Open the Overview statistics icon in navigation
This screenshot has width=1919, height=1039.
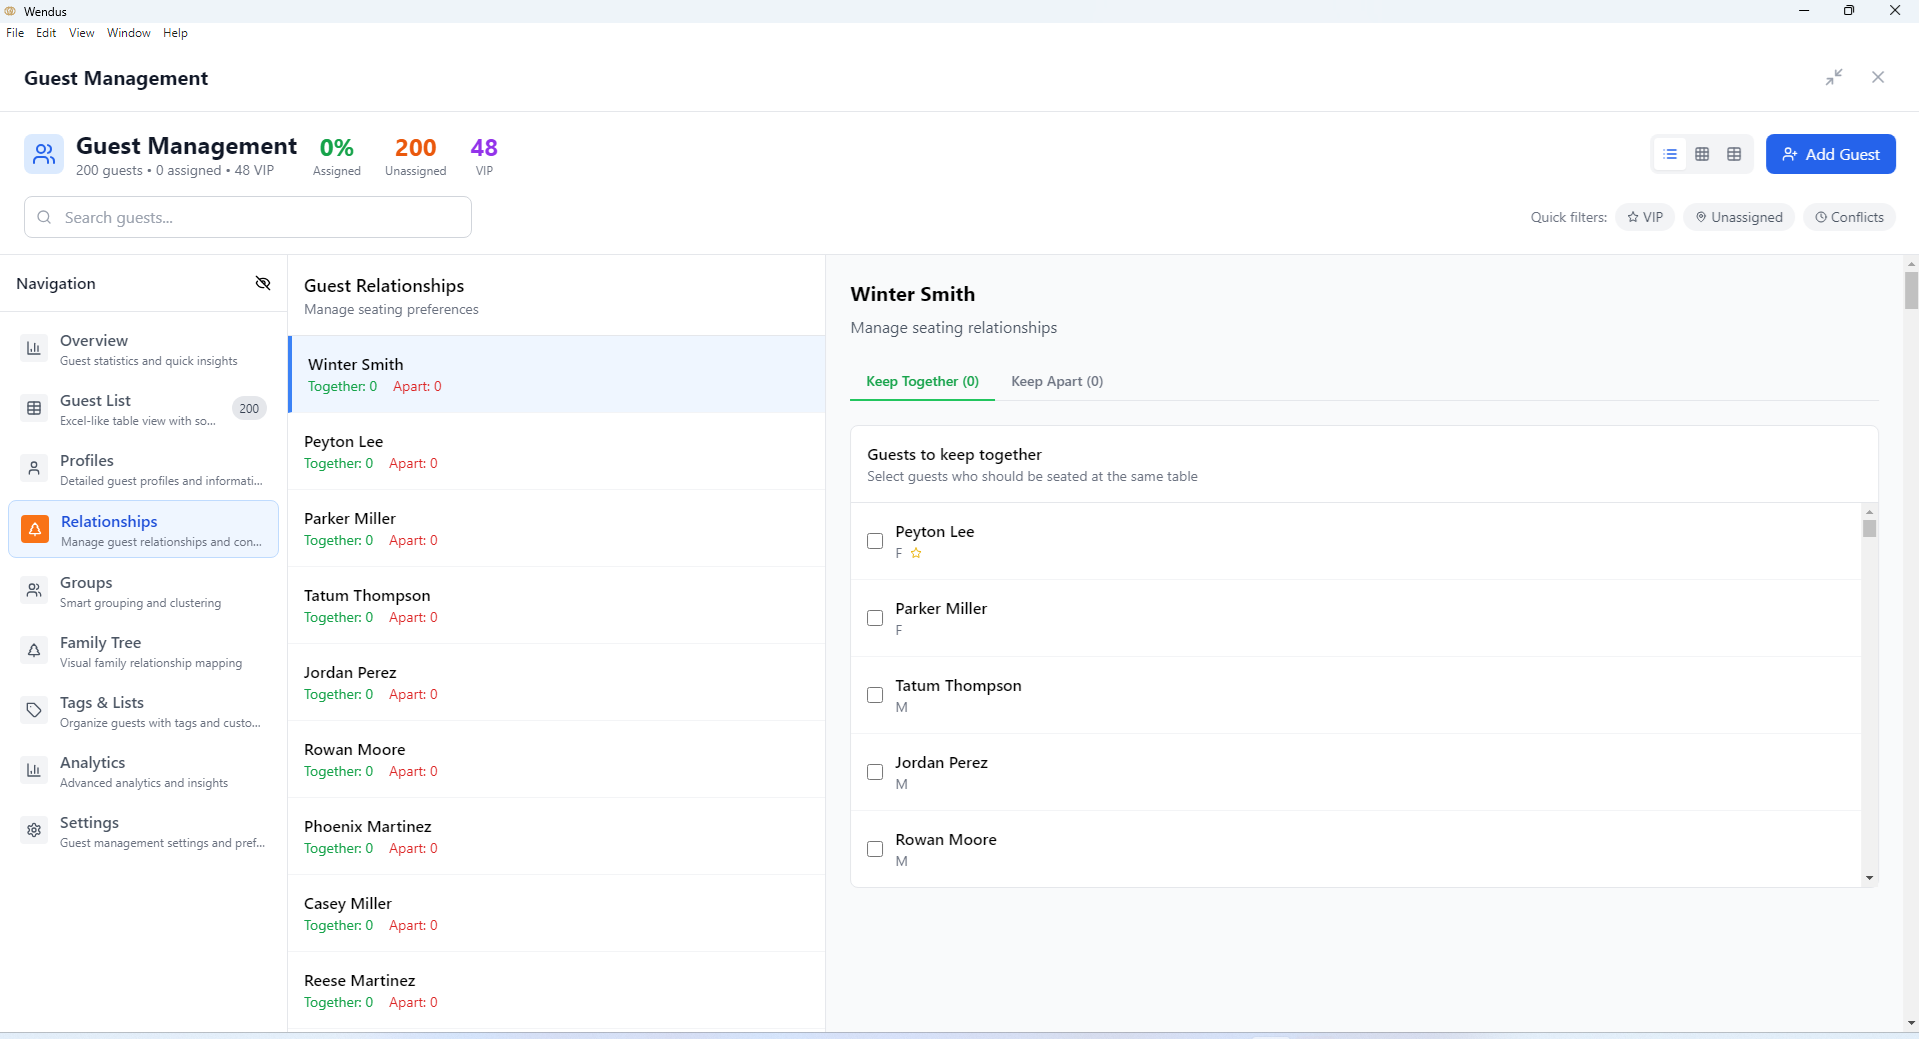(34, 348)
